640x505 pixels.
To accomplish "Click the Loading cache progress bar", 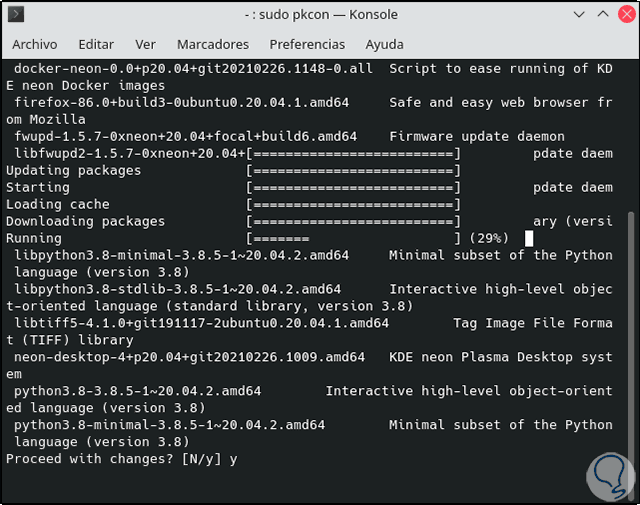I will [x=354, y=204].
